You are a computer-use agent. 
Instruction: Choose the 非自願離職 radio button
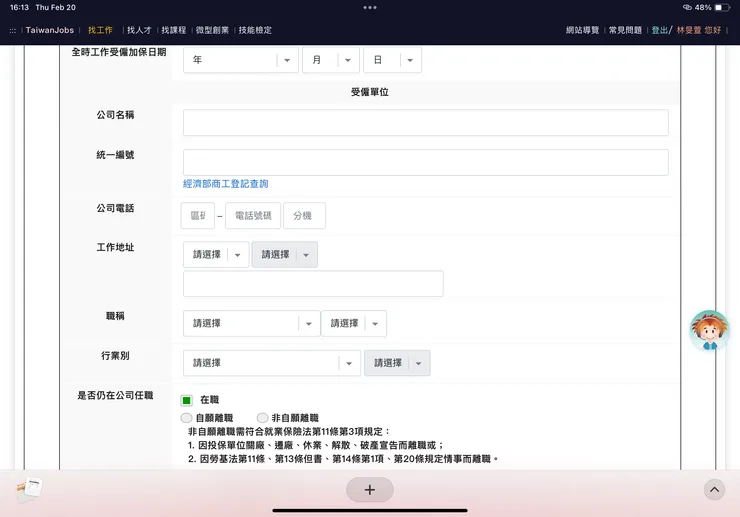pos(262,418)
